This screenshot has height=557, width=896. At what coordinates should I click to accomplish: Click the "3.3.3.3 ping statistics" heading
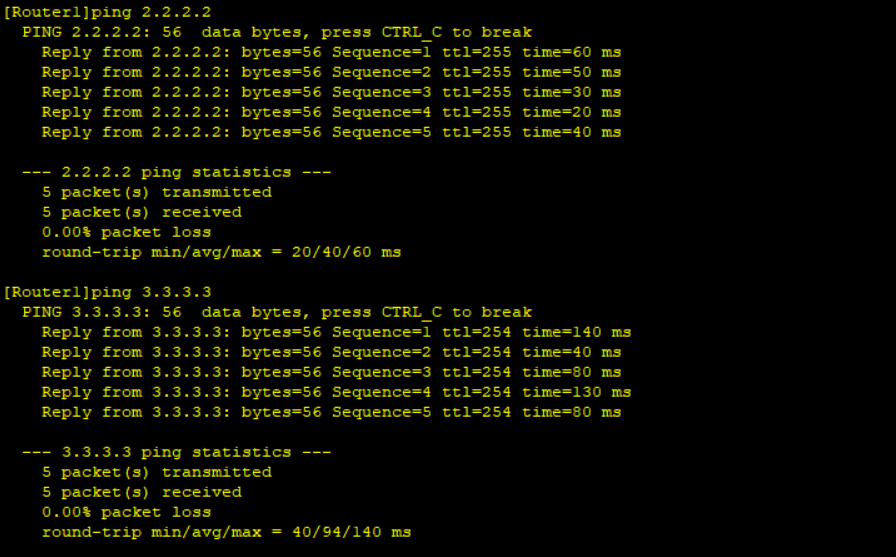tap(177, 452)
